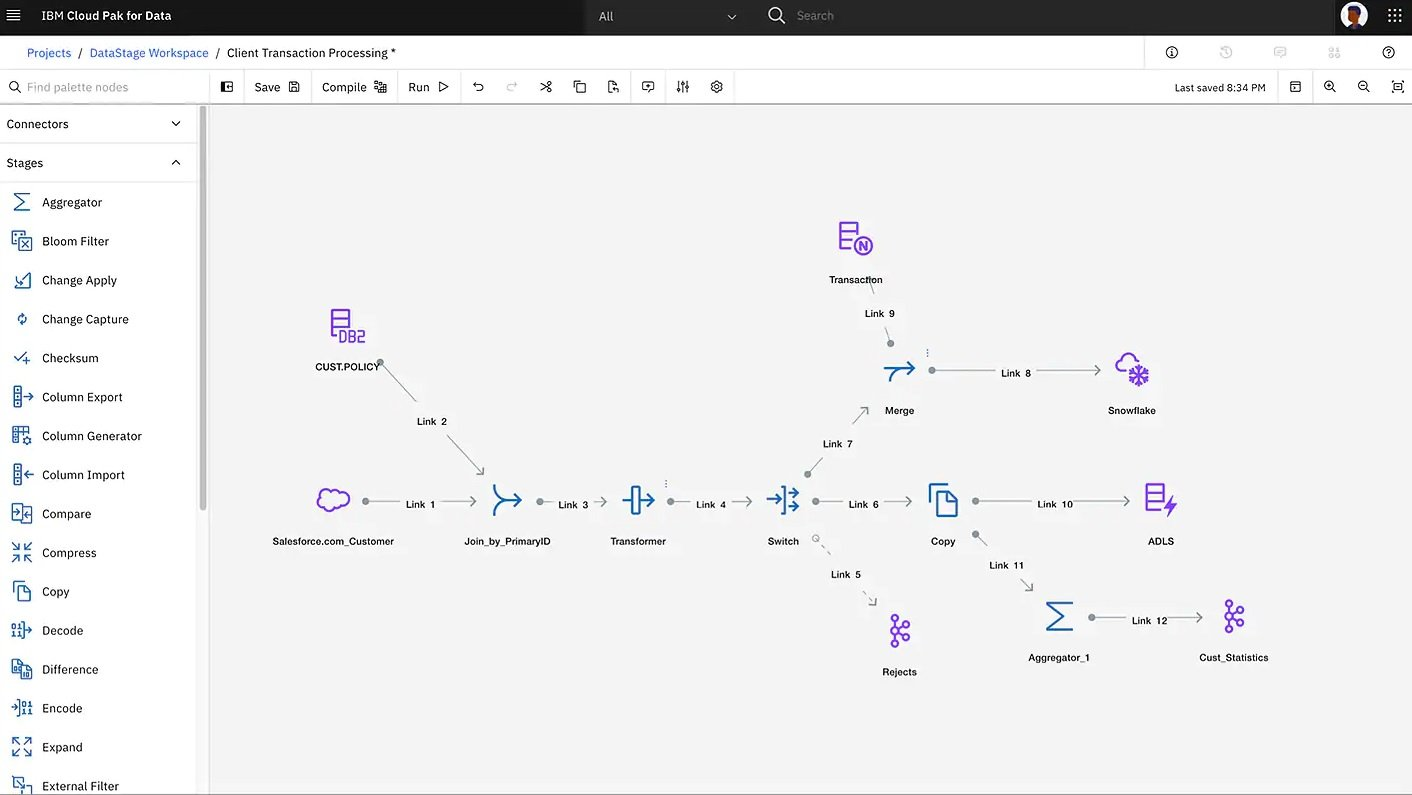Click the CUST.POLICY Db2 node

tap(346, 326)
